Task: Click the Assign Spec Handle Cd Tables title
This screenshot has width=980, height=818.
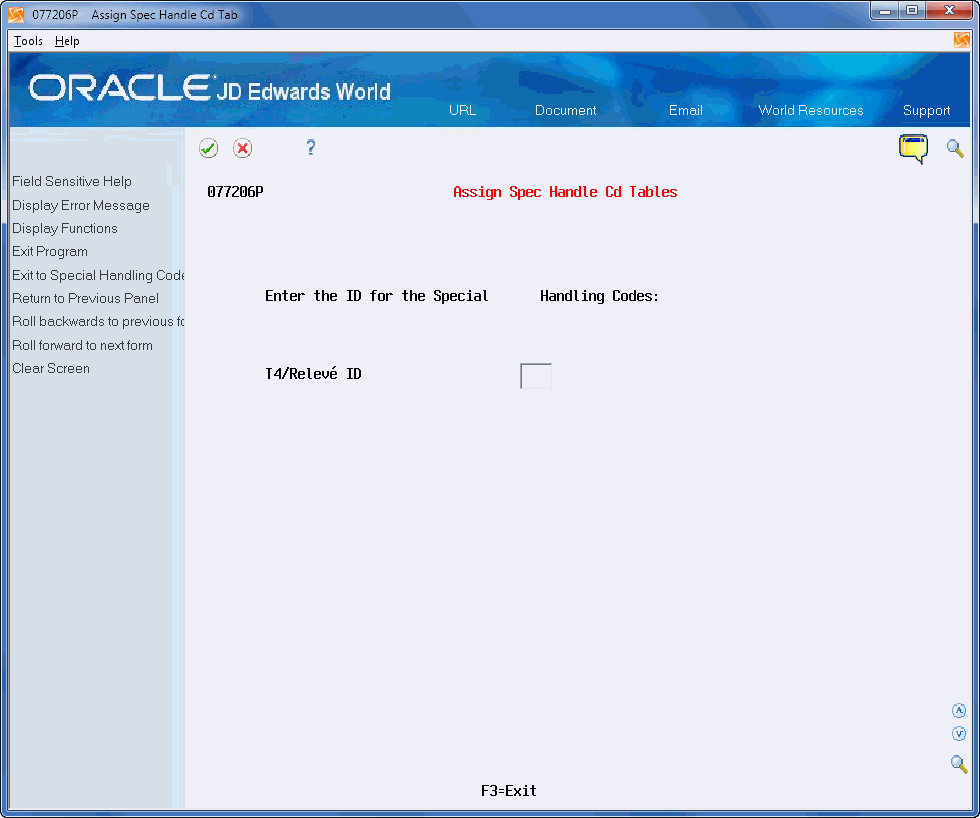Action: [565, 192]
